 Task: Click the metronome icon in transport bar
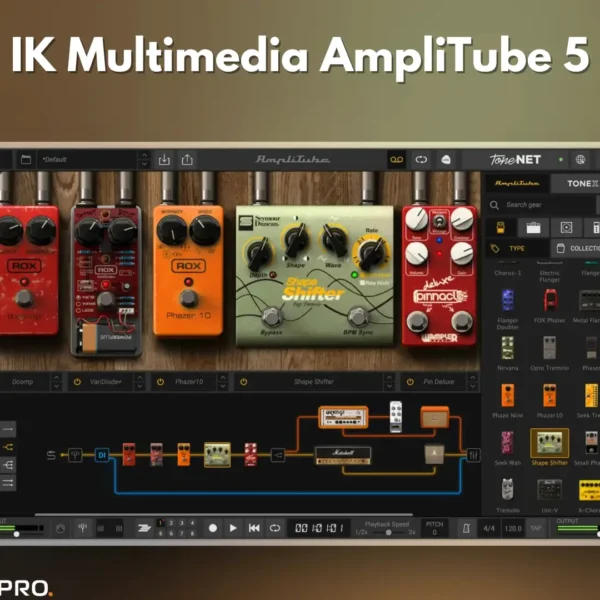[x=466, y=528]
